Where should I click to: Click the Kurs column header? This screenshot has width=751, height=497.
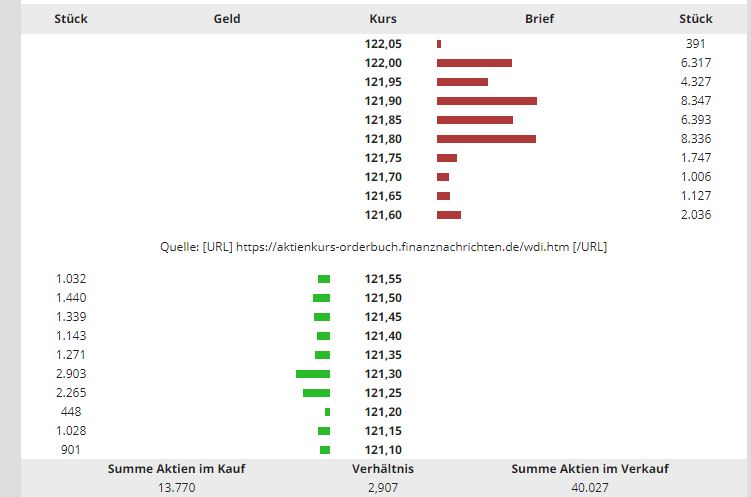click(x=383, y=18)
